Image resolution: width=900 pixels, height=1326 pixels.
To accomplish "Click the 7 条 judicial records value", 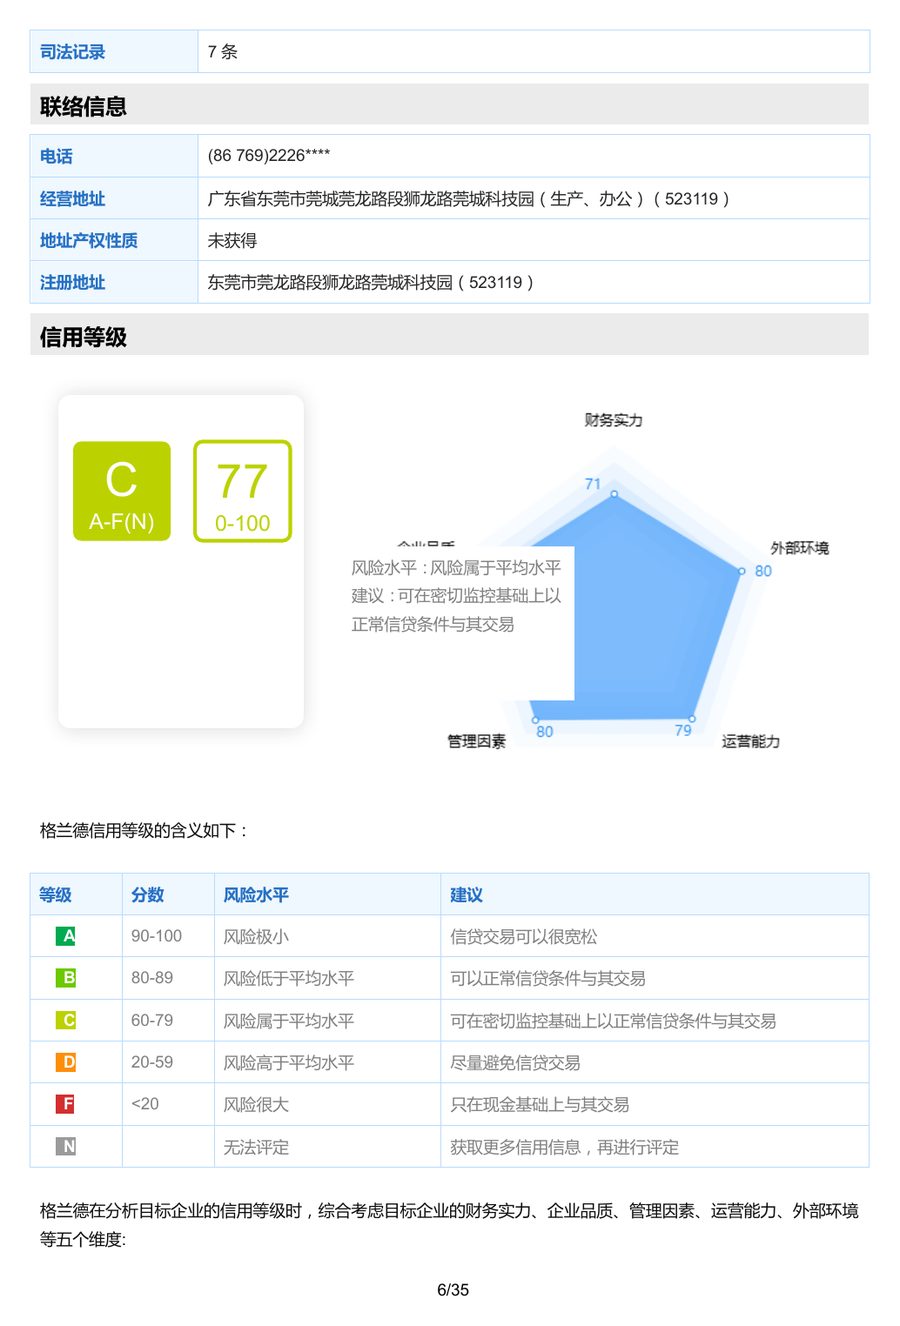I will tap(223, 52).
